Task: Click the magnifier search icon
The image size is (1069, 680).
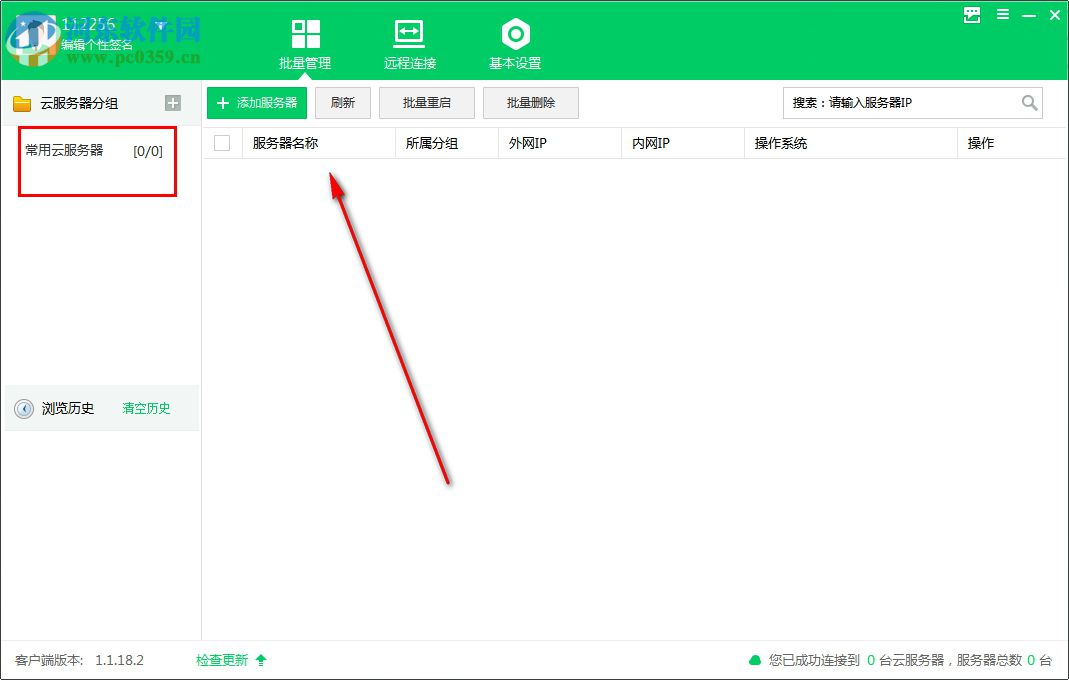Action: click(1029, 103)
